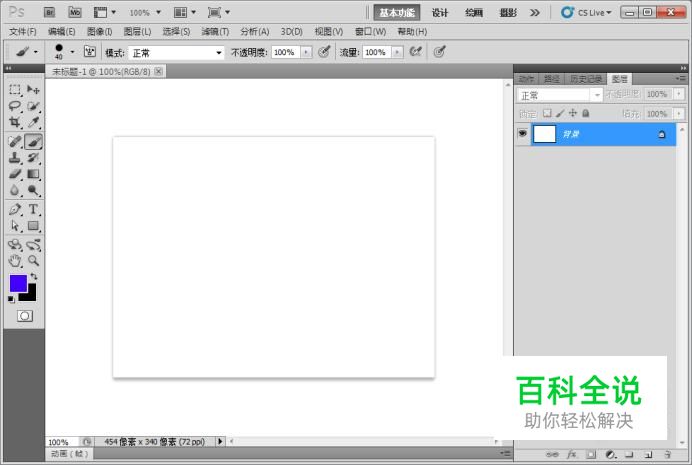This screenshot has height=465, width=692.
Task: Select the Hand tool
Action: tap(15, 261)
